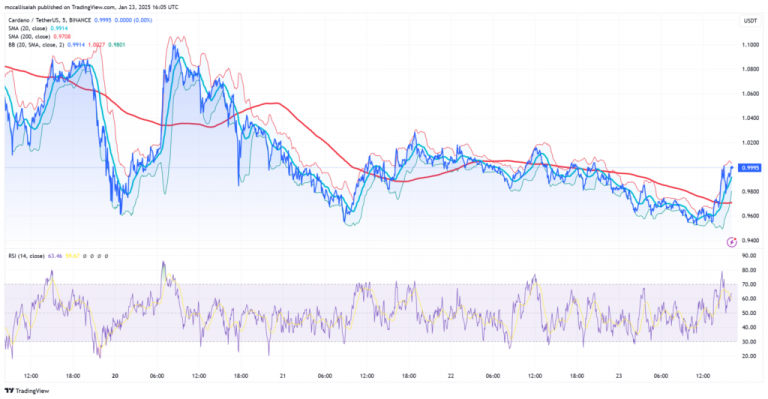The height and width of the screenshot is (399, 768).
Task: Open the USDT currency selector
Action: pyautogui.click(x=750, y=21)
